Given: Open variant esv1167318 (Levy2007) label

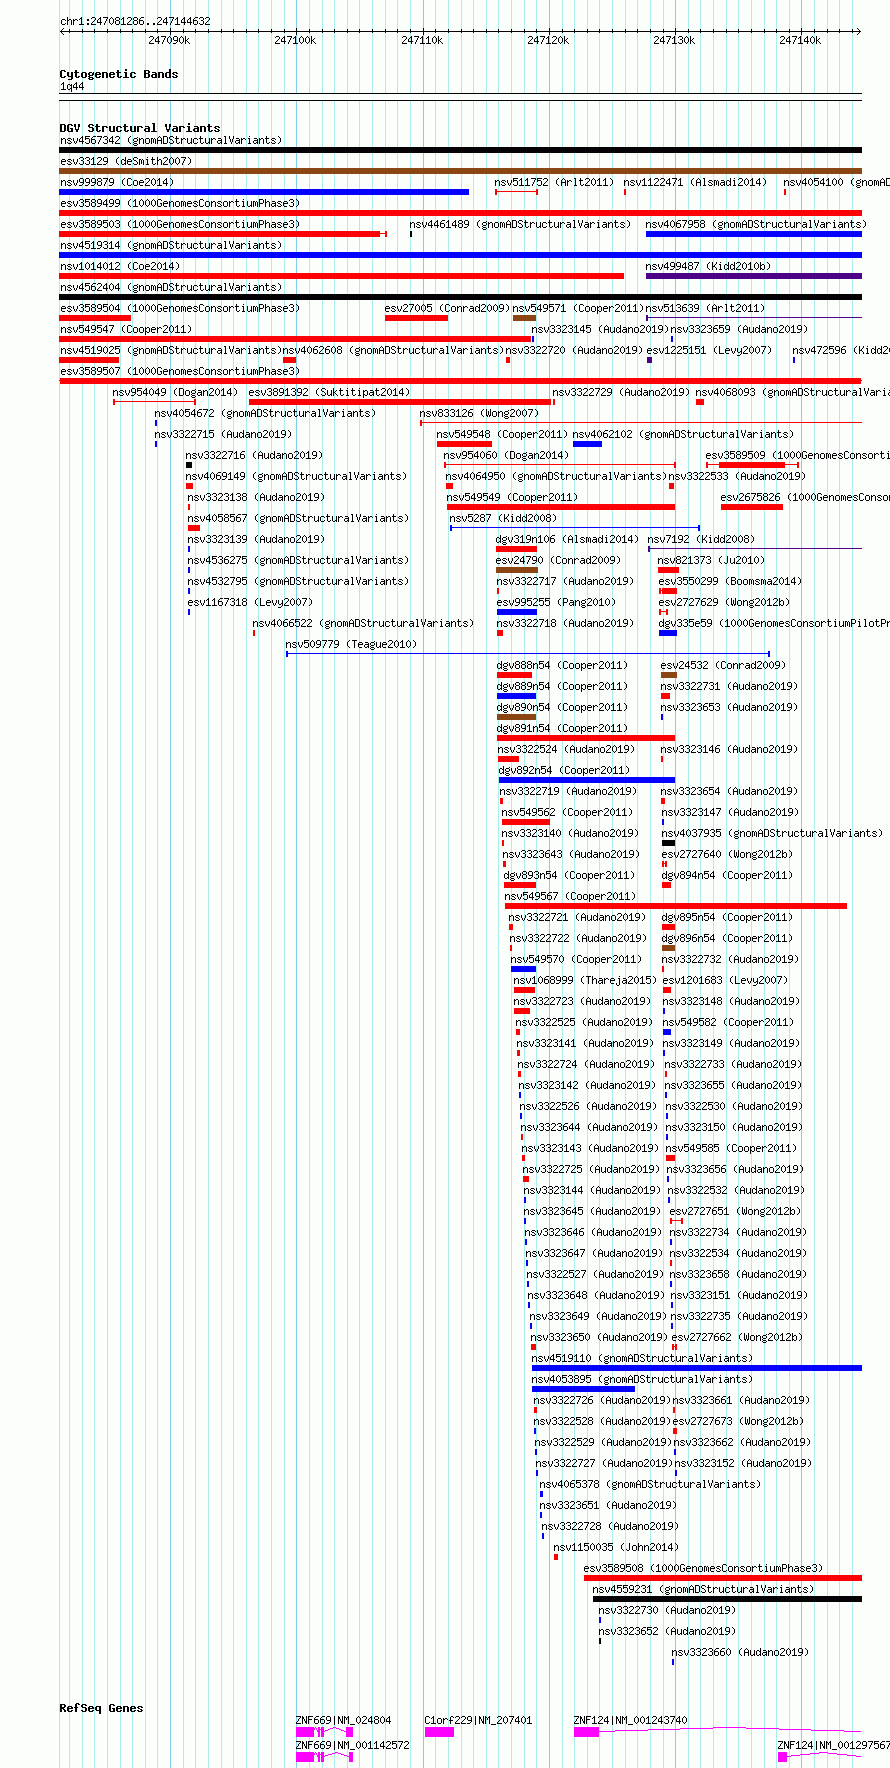Looking at the screenshot, I should pos(250,602).
